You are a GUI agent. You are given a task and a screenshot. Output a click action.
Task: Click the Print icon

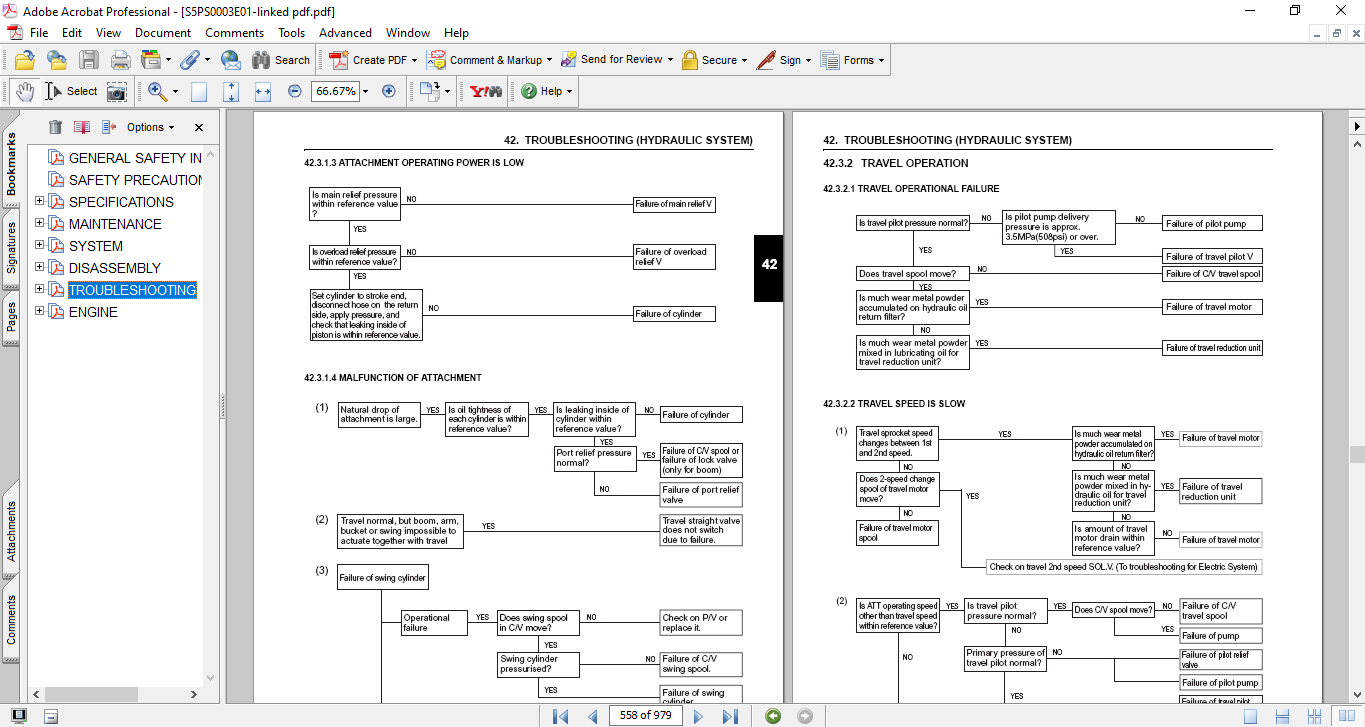120,60
